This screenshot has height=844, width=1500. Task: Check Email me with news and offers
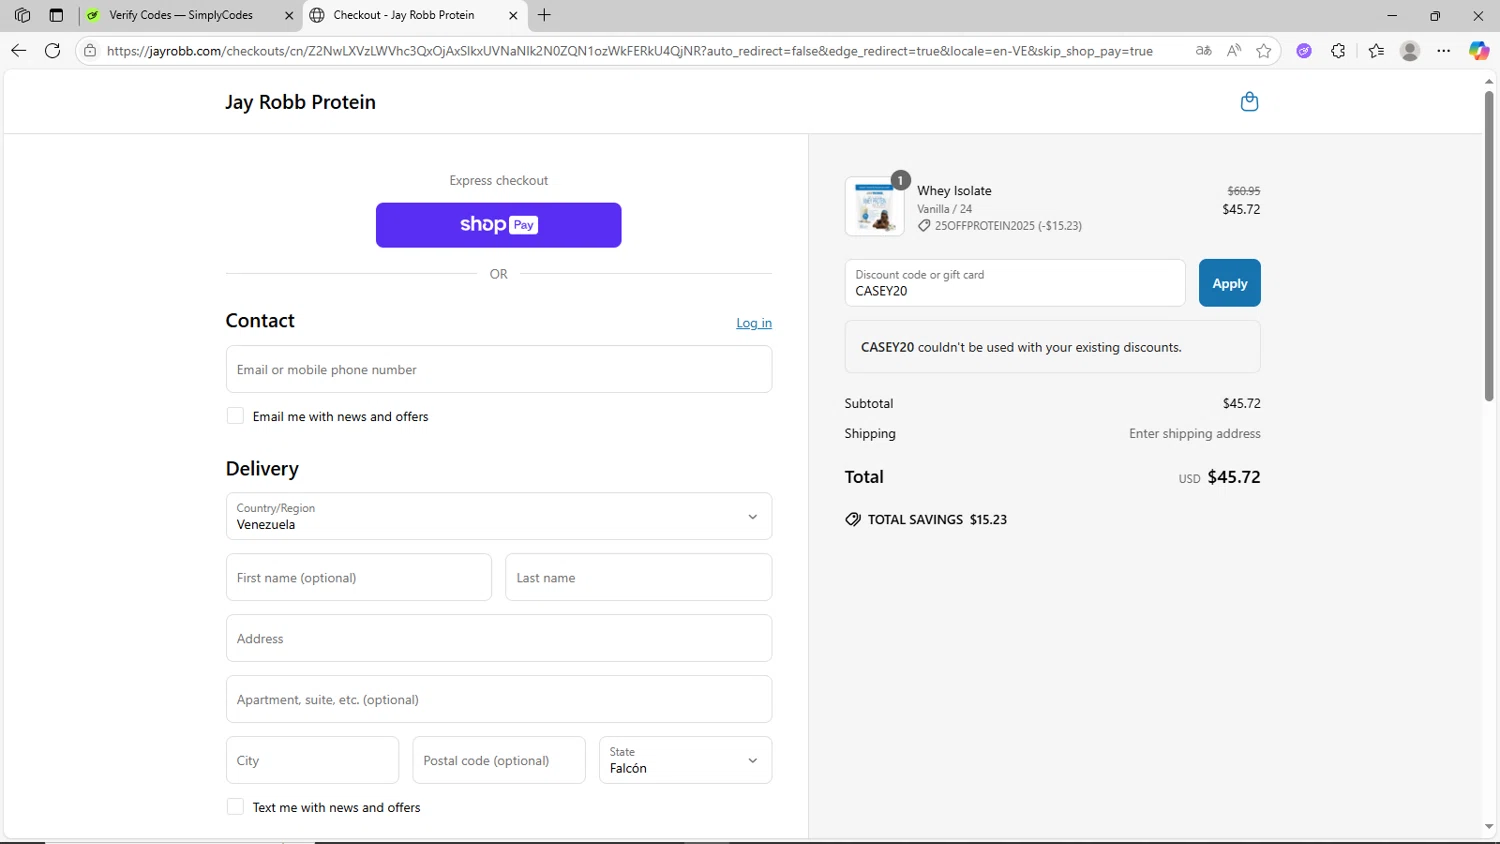coord(235,416)
